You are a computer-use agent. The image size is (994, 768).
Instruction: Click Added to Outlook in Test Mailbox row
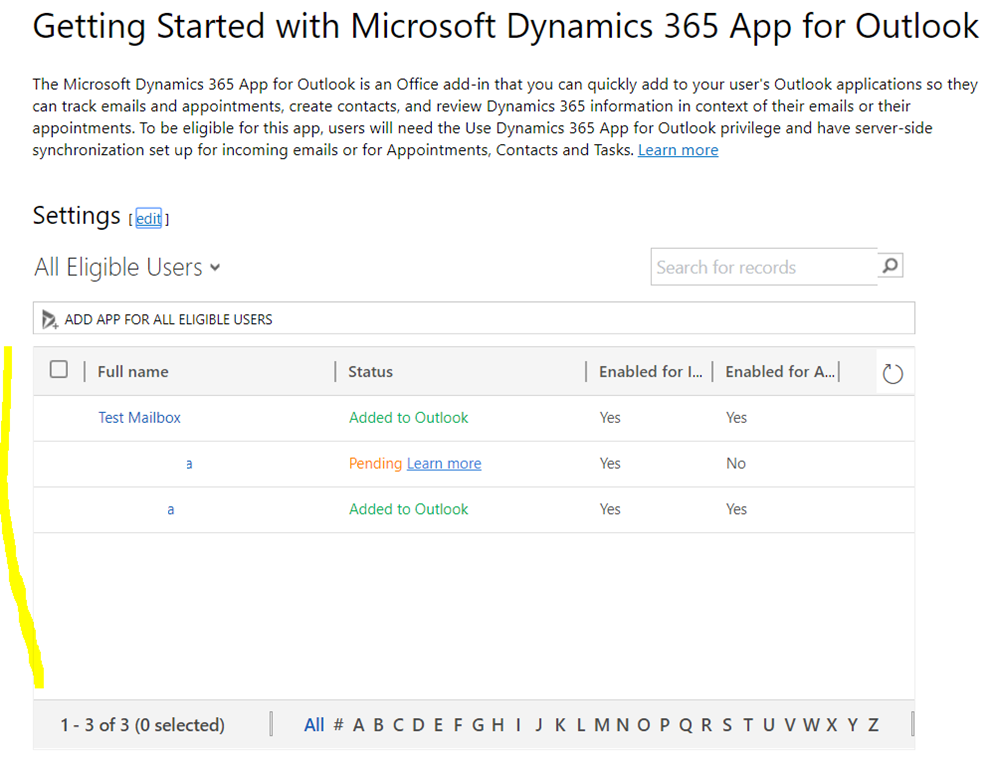point(408,417)
